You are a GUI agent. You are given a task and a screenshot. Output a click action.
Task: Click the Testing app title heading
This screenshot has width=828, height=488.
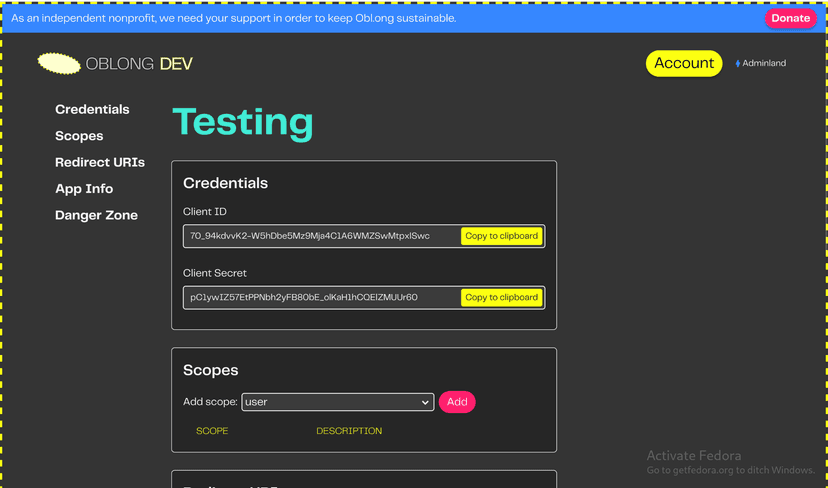243,122
